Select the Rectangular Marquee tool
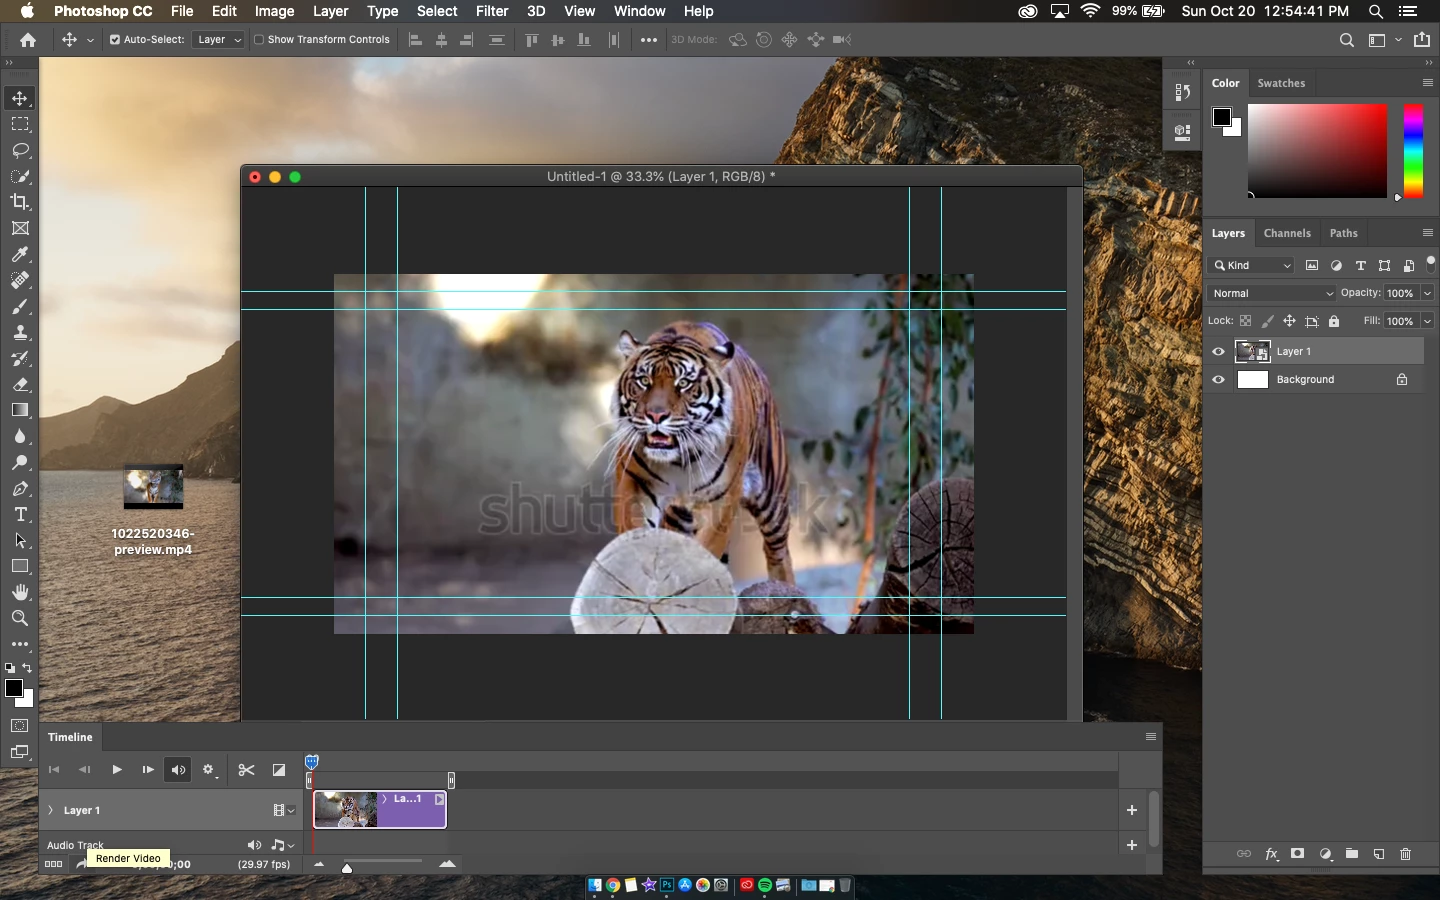Image resolution: width=1440 pixels, height=900 pixels. (x=20, y=124)
